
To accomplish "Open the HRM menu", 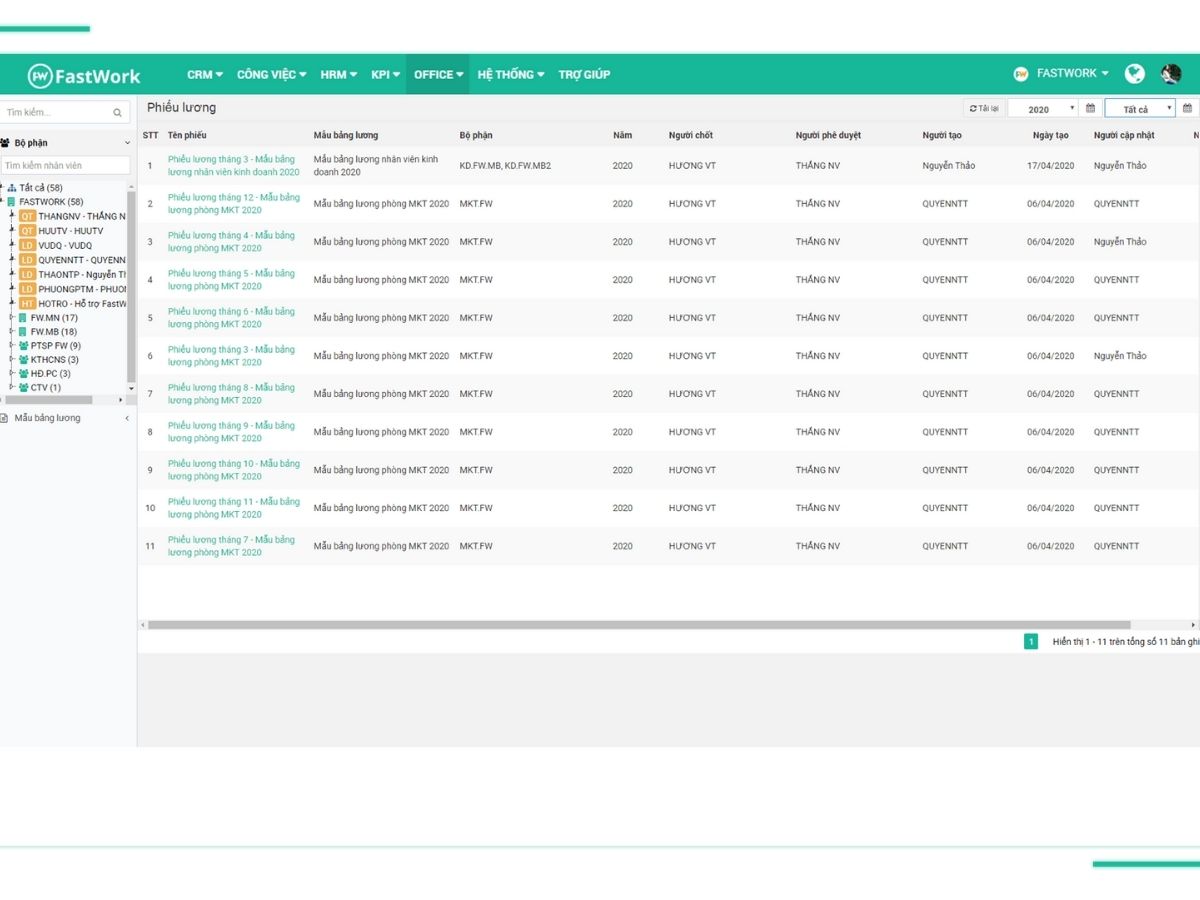I will [x=338, y=75].
